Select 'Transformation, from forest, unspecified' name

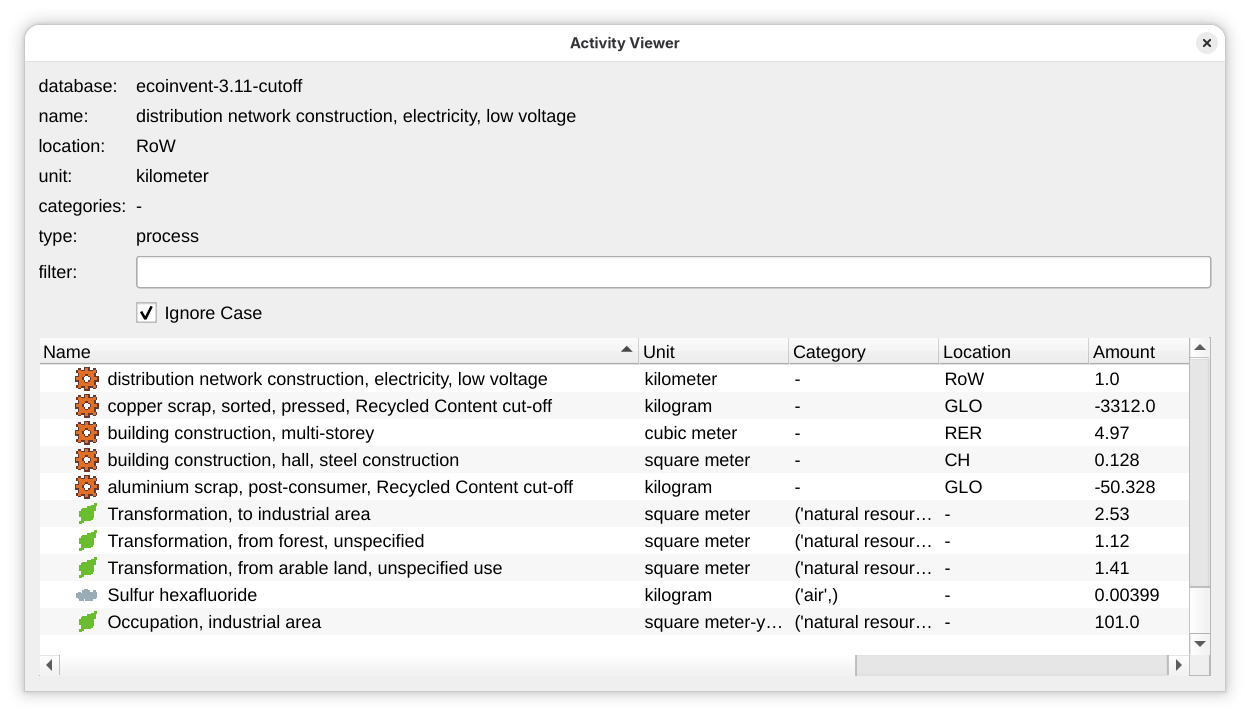(266, 541)
